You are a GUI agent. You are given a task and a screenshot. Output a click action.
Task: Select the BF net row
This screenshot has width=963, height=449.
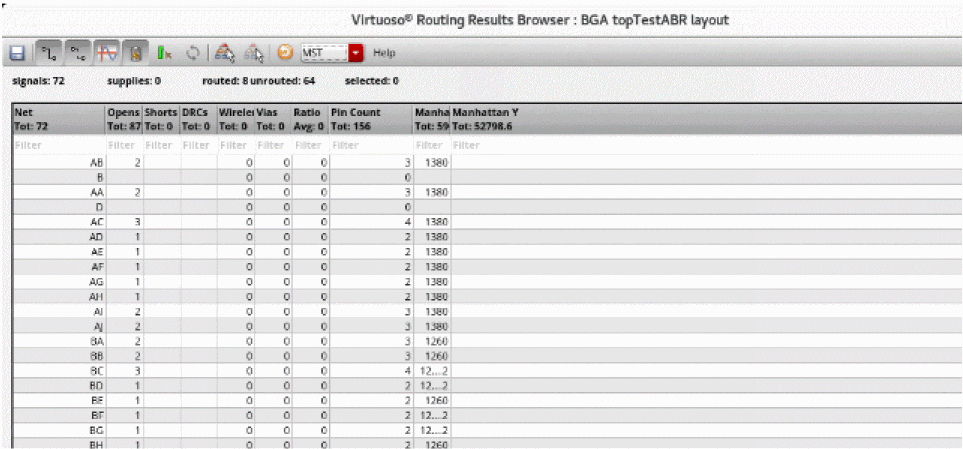(487, 415)
